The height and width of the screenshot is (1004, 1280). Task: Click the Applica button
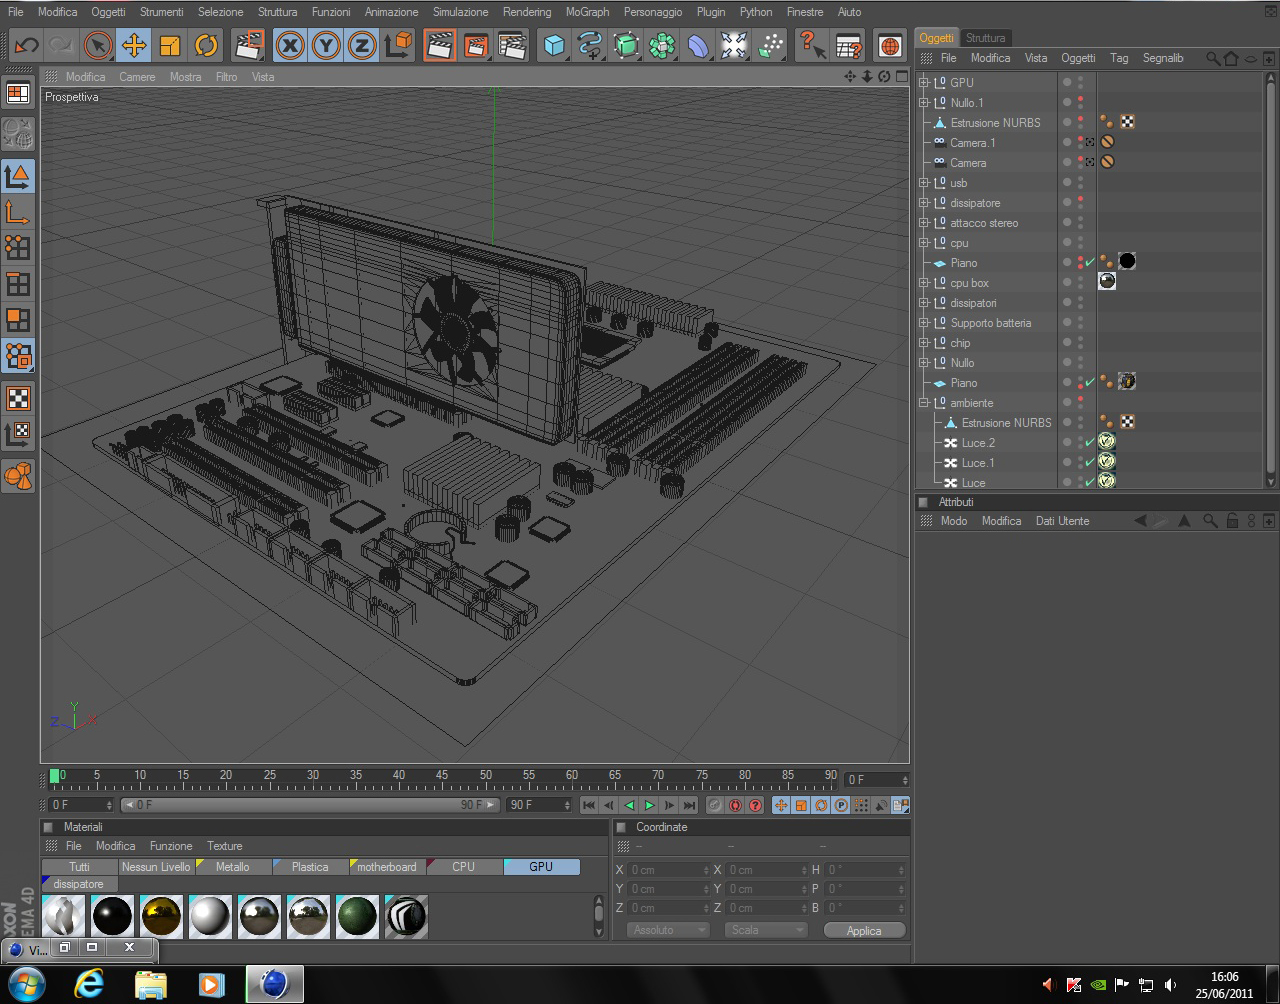point(864,930)
